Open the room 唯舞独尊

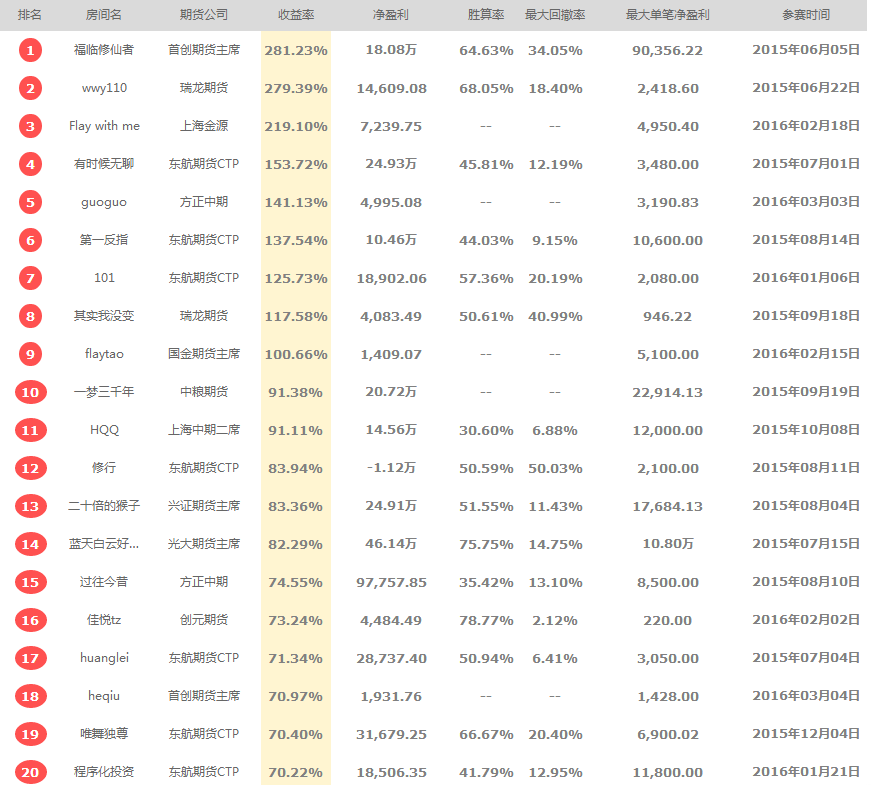(x=104, y=734)
